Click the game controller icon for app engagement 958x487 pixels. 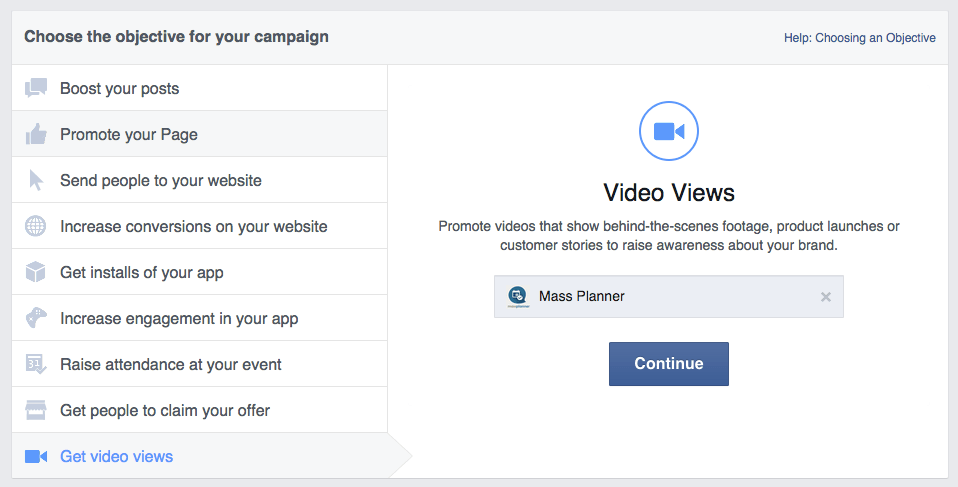click(x=35, y=318)
